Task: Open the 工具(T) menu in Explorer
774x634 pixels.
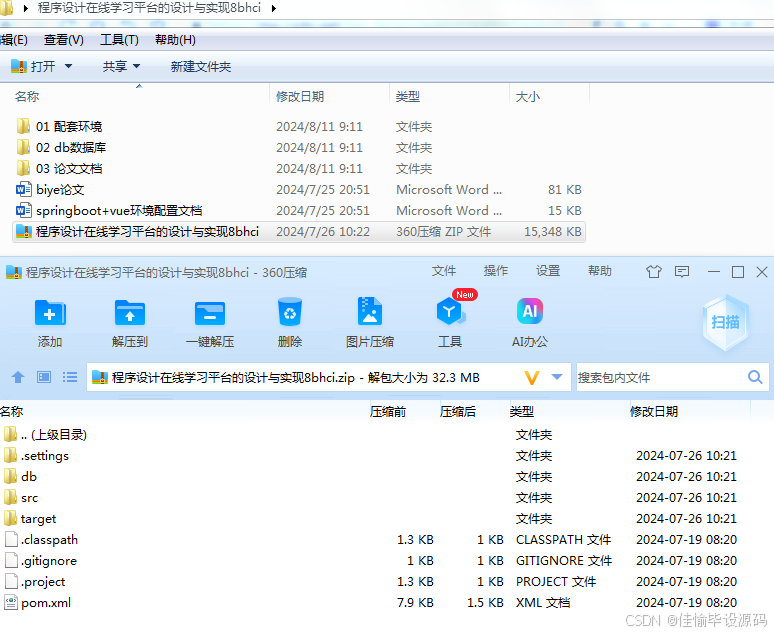Action: click(119, 40)
